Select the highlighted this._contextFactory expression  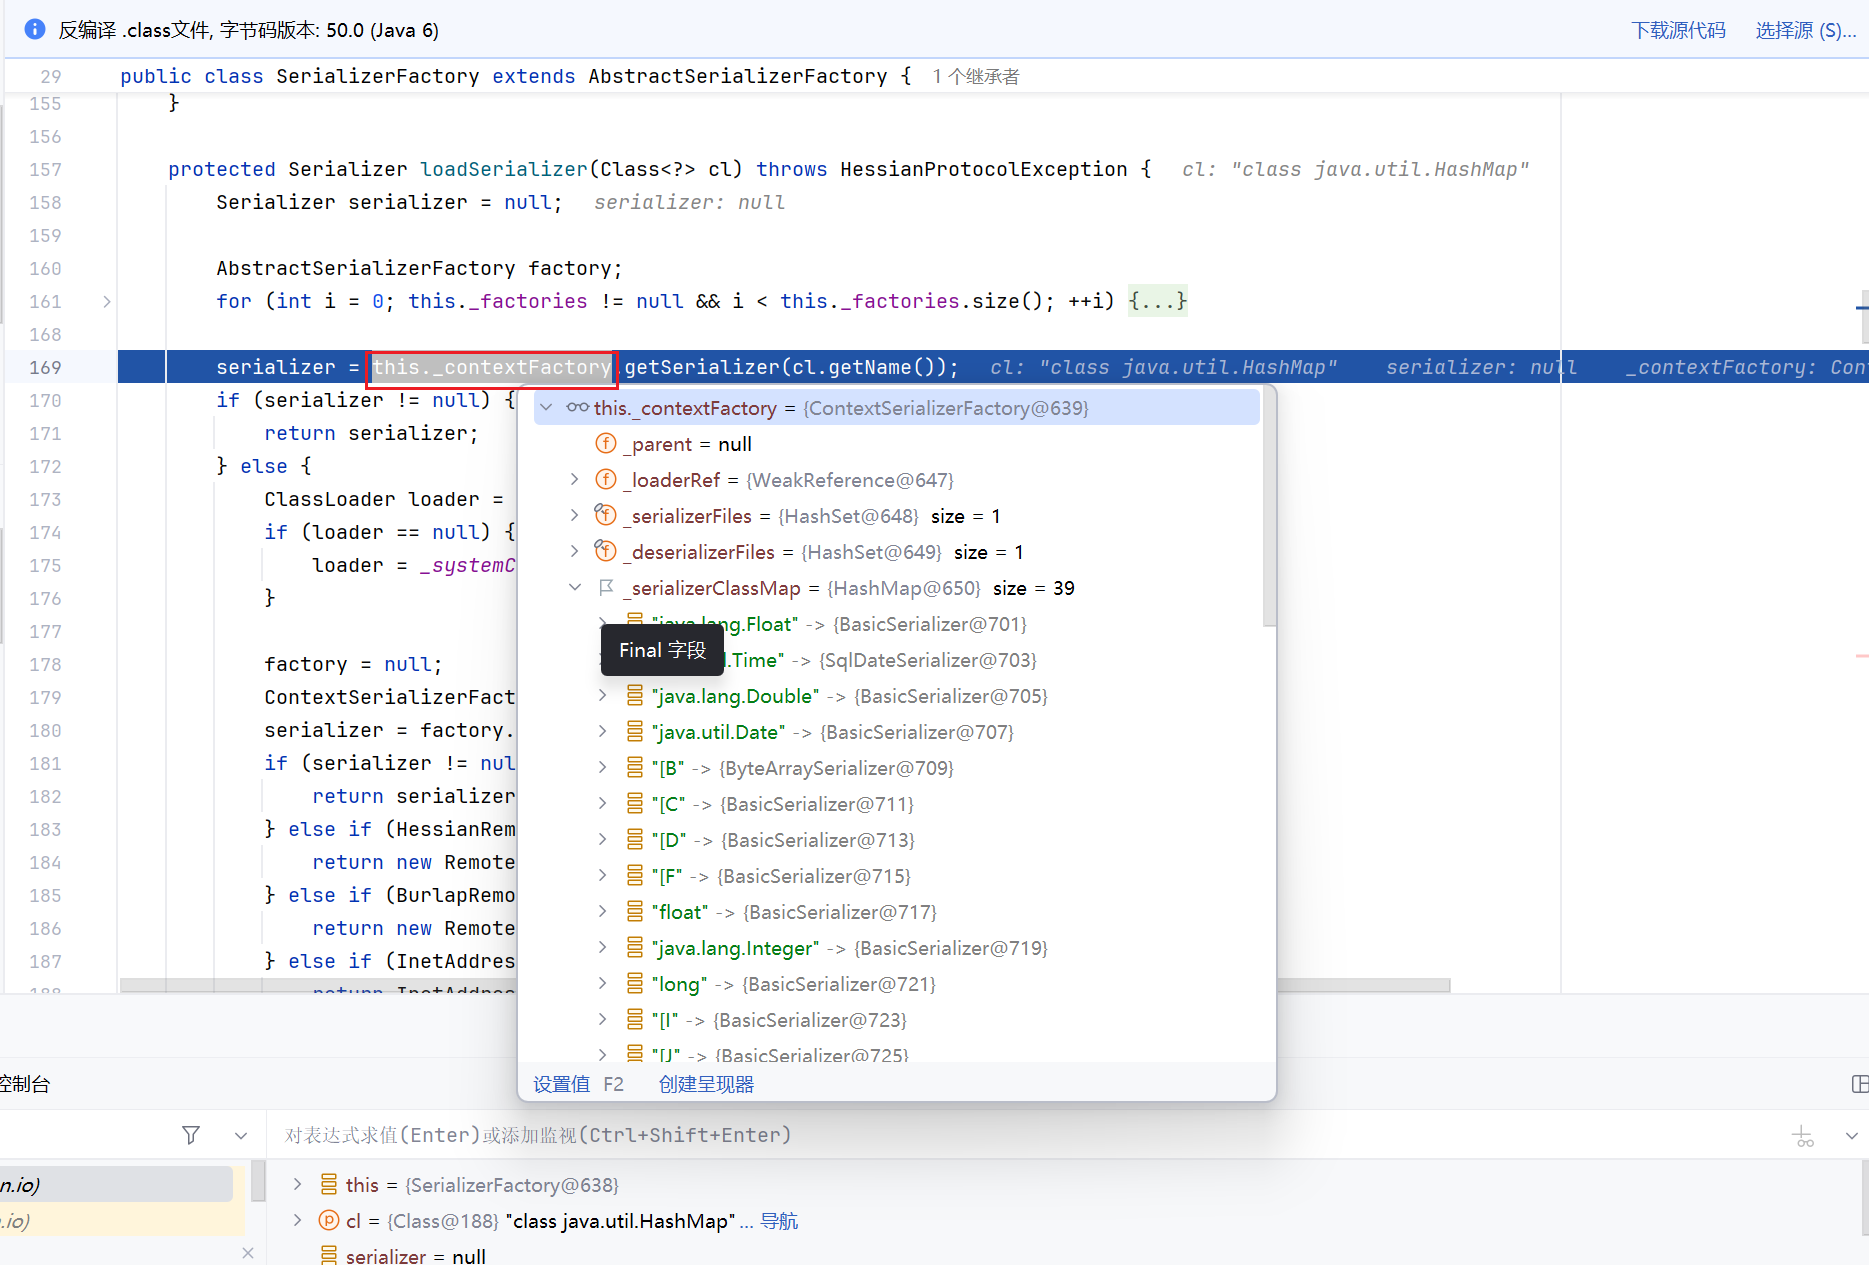coord(492,367)
